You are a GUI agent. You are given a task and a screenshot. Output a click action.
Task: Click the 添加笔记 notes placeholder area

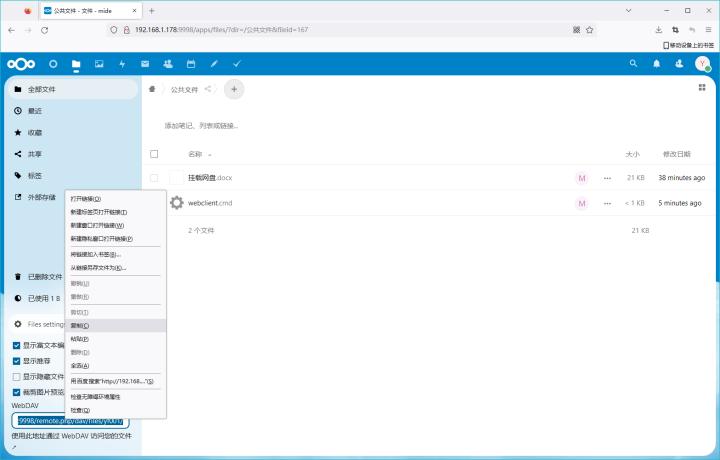pyautogui.click(x=201, y=126)
